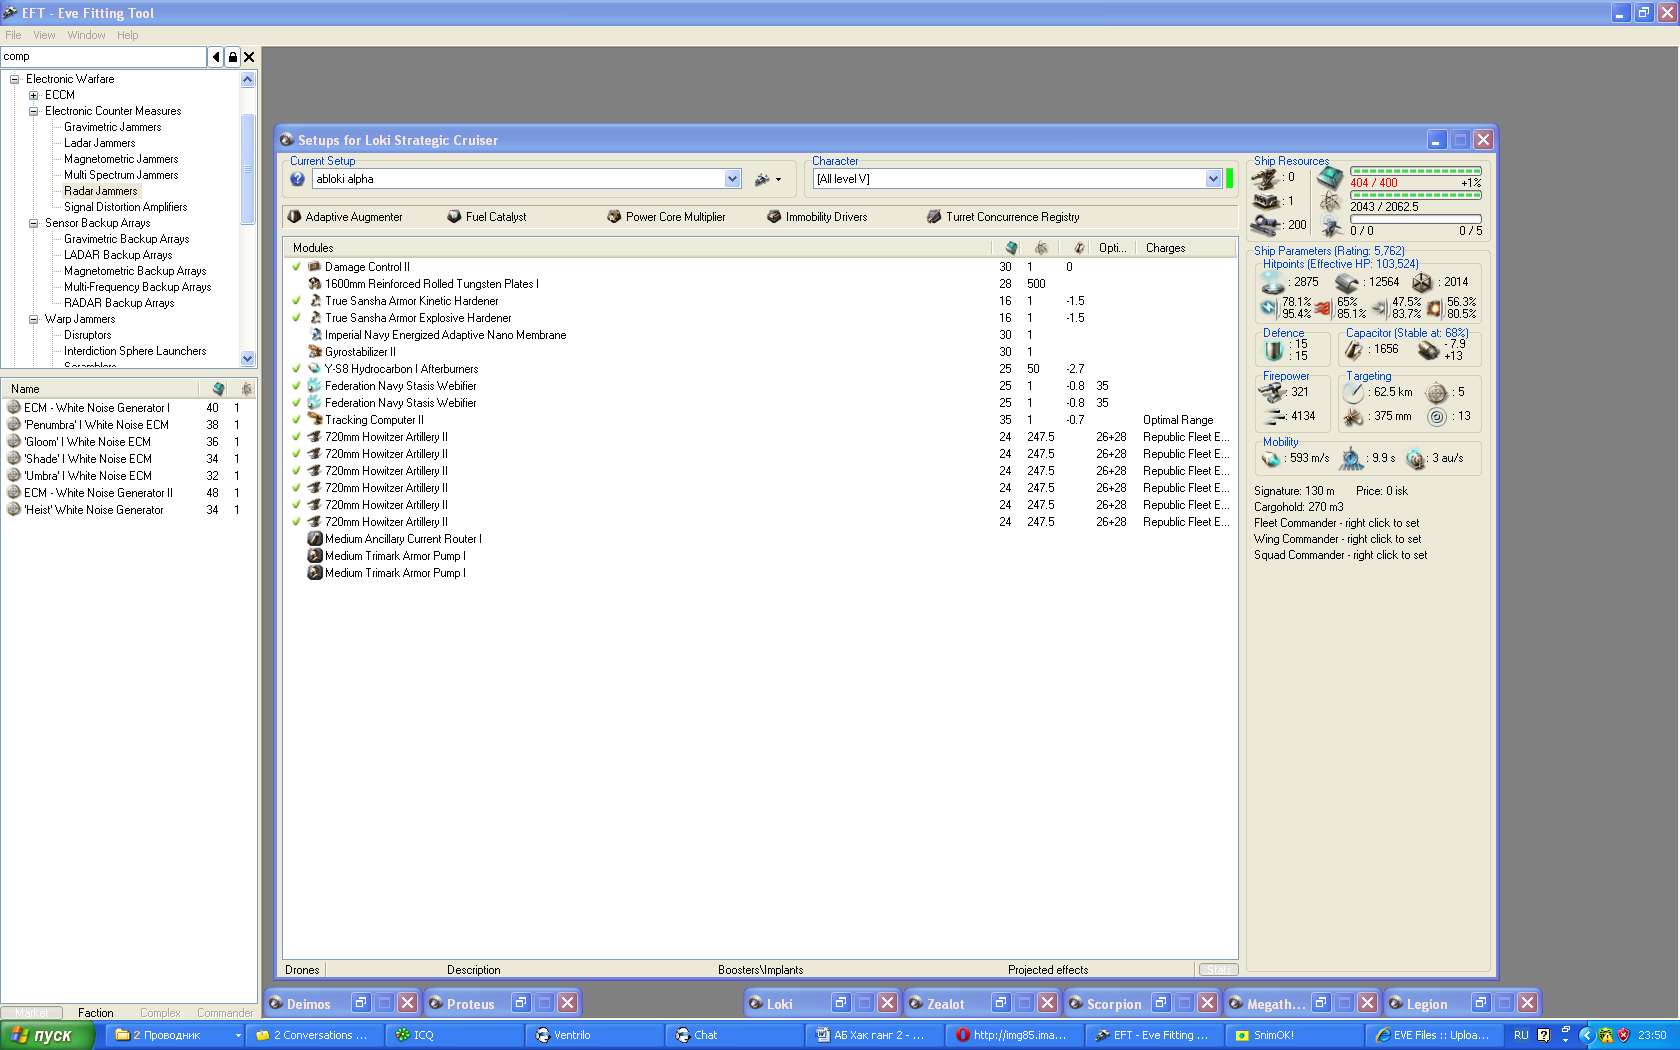Collapse the Electronic Counter Measures node
The width and height of the screenshot is (1680, 1050).
pyautogui.click(x=33, y=111)
